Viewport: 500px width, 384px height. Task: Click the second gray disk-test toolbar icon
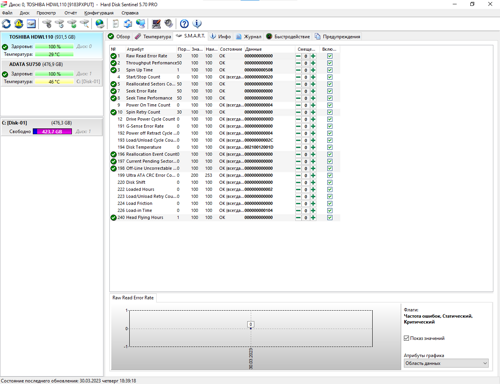pyautogui.click(x=60, y=24)
